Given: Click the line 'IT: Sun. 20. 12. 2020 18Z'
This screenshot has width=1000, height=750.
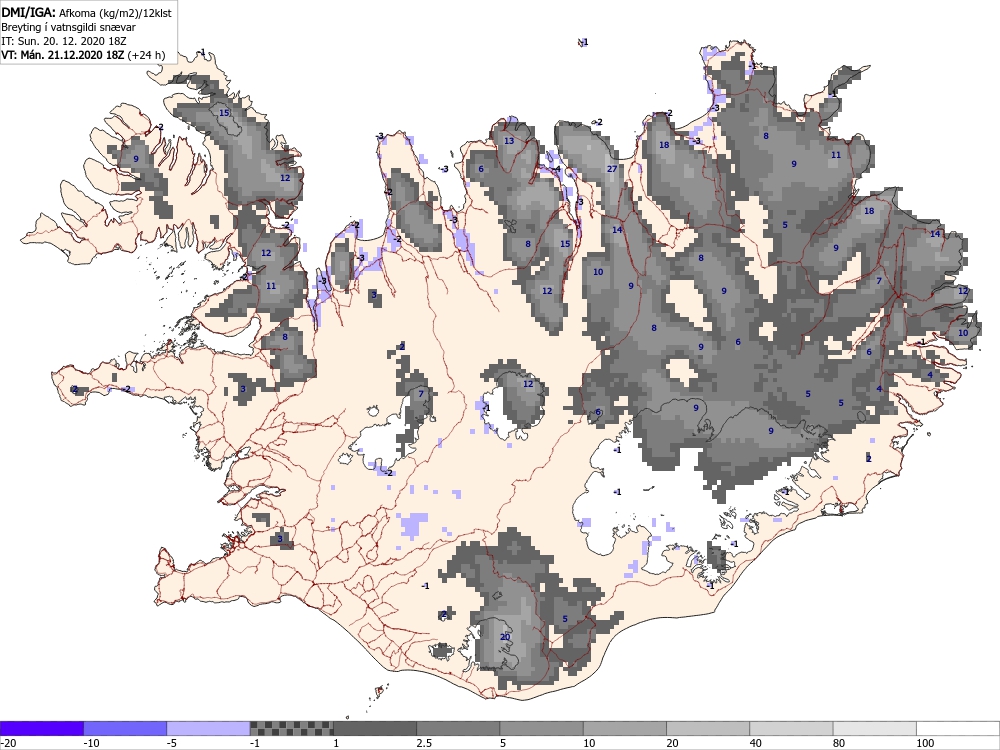Looking at the screenshot, I should [64, 41].
